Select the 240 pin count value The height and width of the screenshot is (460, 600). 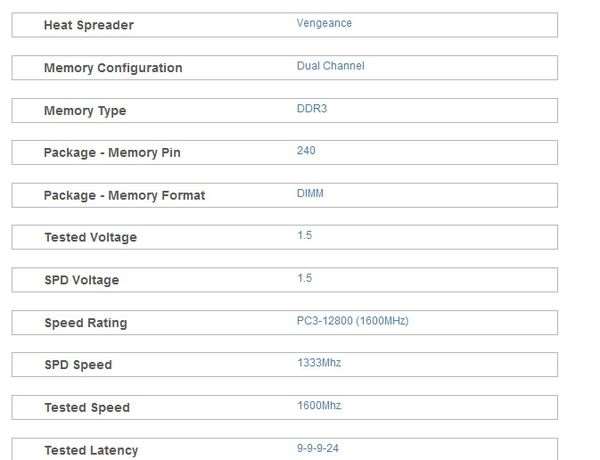point(306,150)
